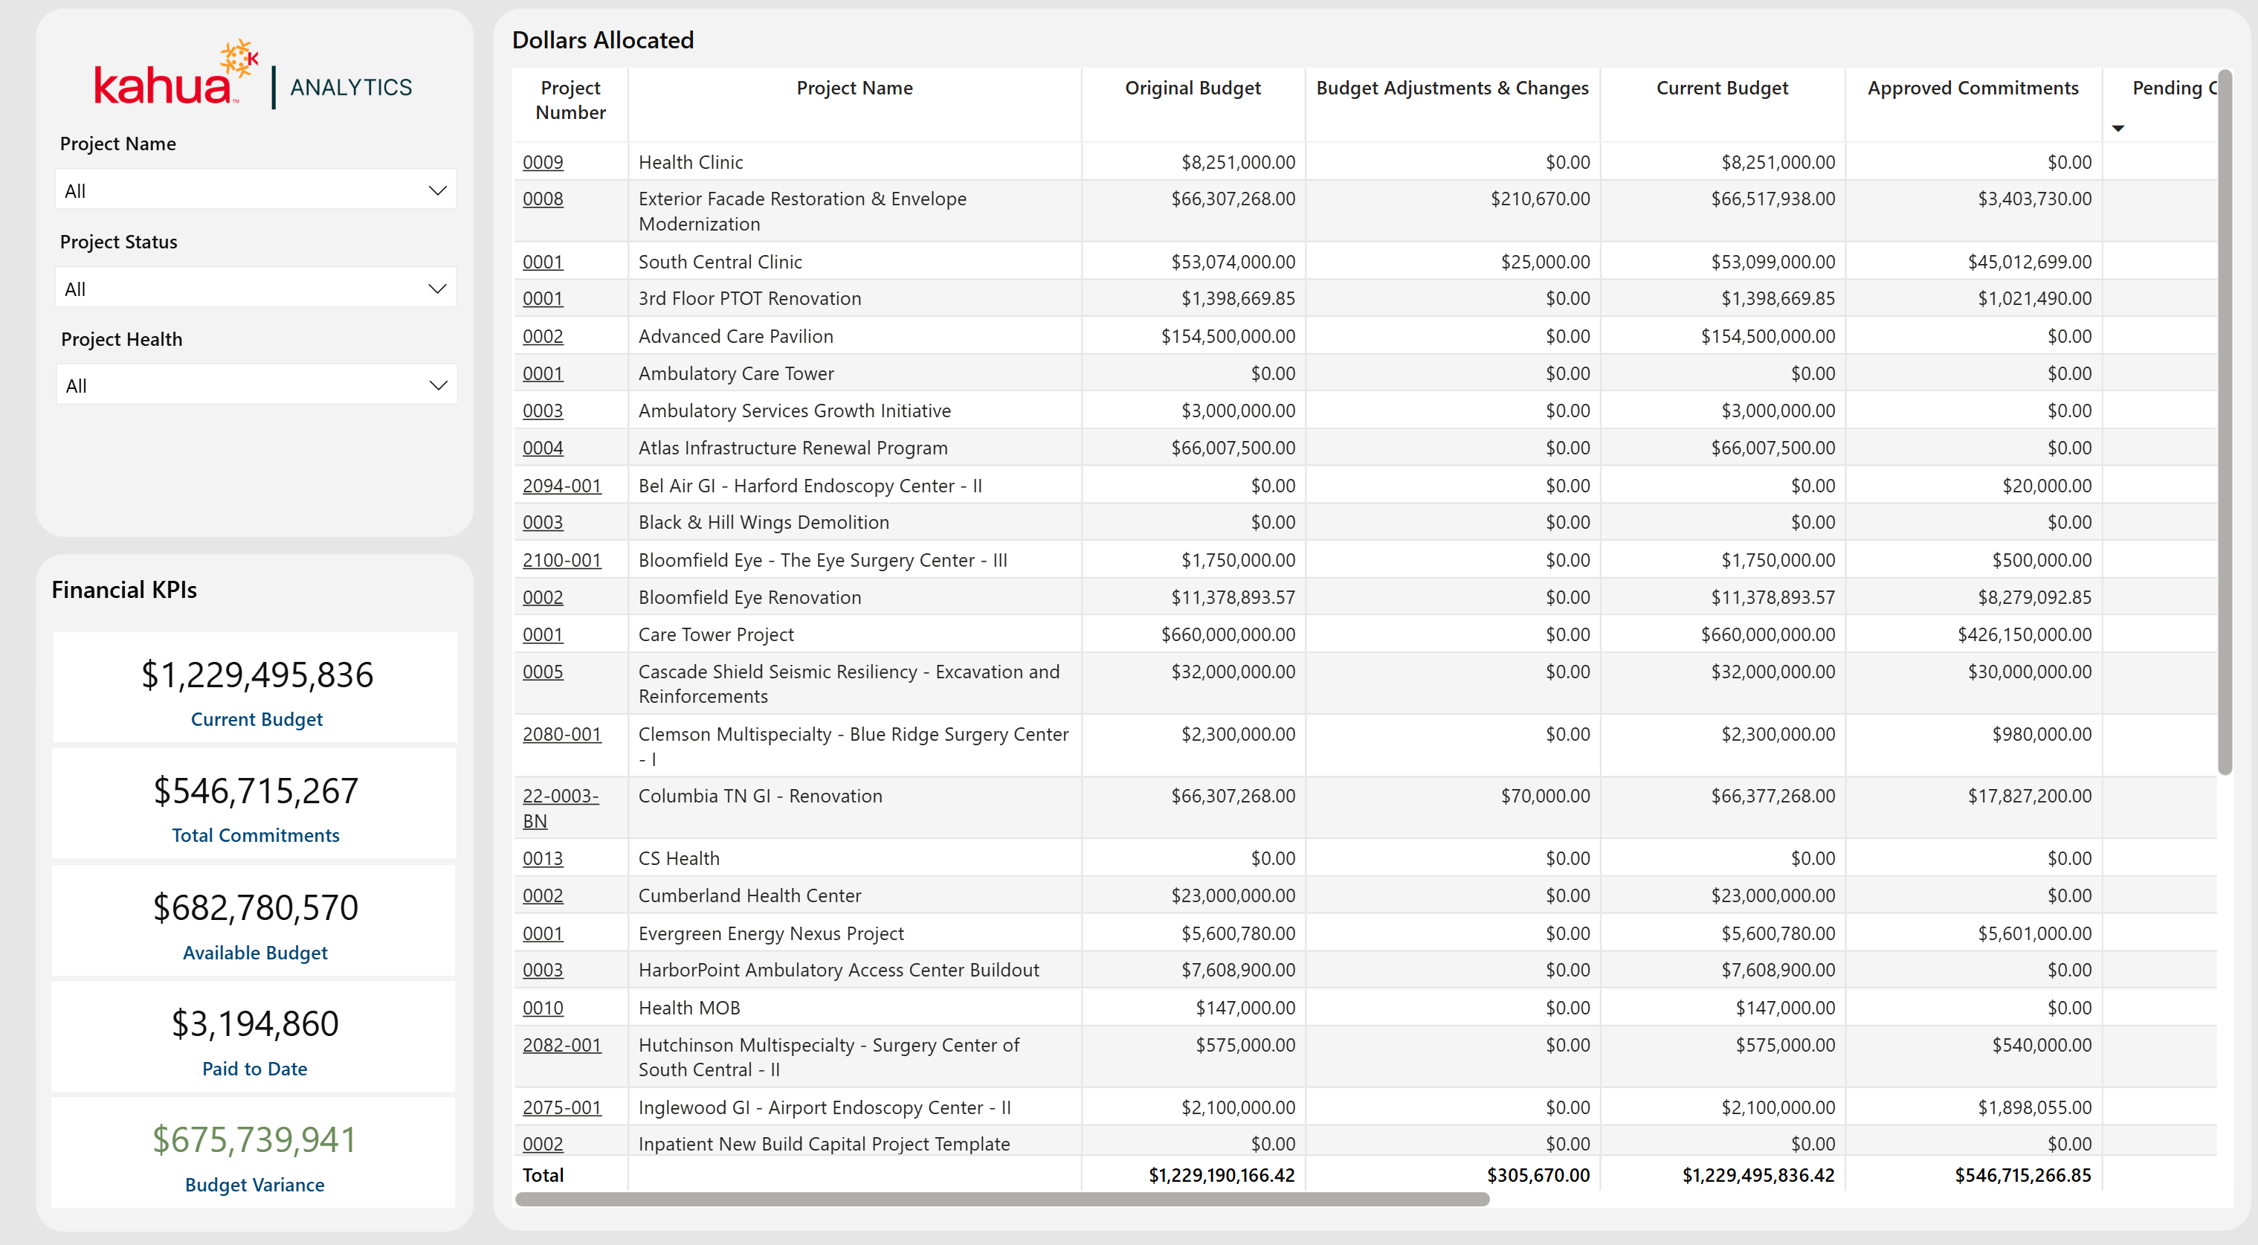Open project link 2100-001 Bloomfield Eye
The image size is (2258, 1245).
click(562, 560)
